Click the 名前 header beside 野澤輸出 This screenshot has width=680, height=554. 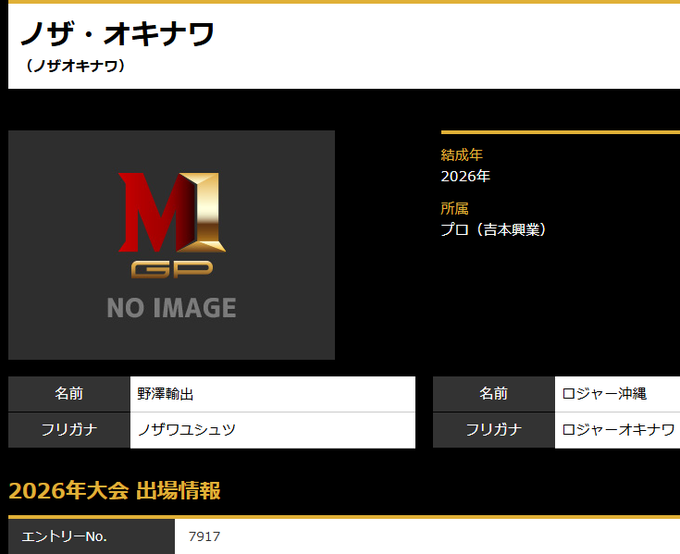pos(69,394)
